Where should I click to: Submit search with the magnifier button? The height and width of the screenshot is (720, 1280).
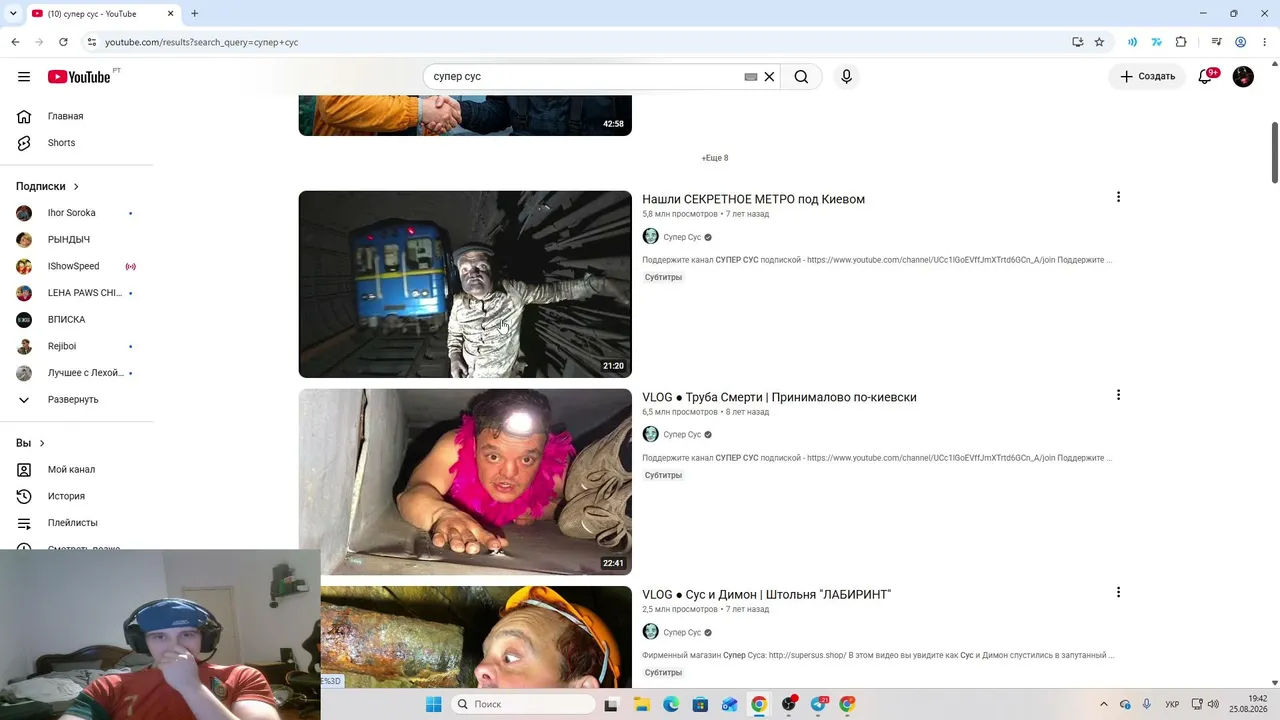pos(801,77)
